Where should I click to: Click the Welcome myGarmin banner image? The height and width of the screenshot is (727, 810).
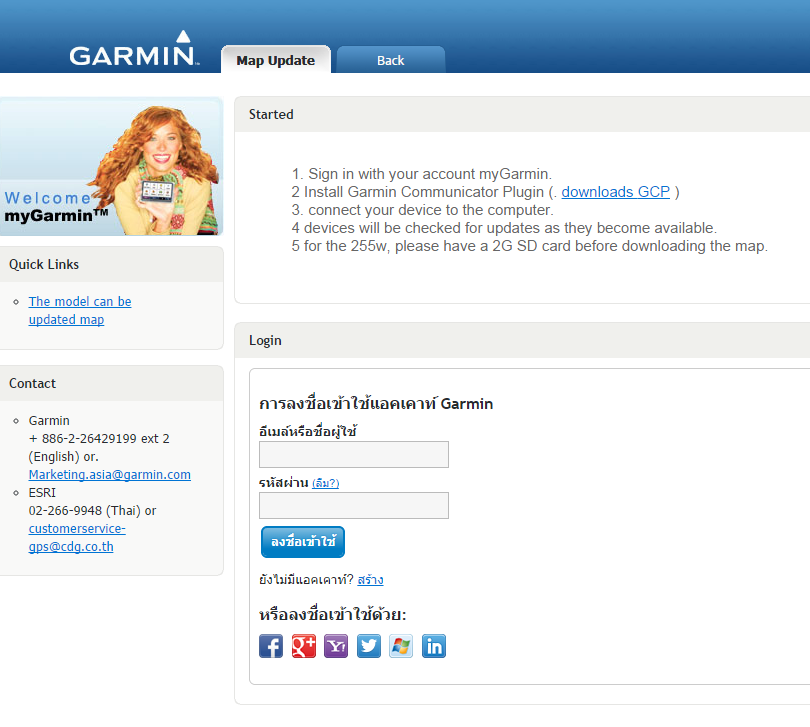(x=111, y=166)
